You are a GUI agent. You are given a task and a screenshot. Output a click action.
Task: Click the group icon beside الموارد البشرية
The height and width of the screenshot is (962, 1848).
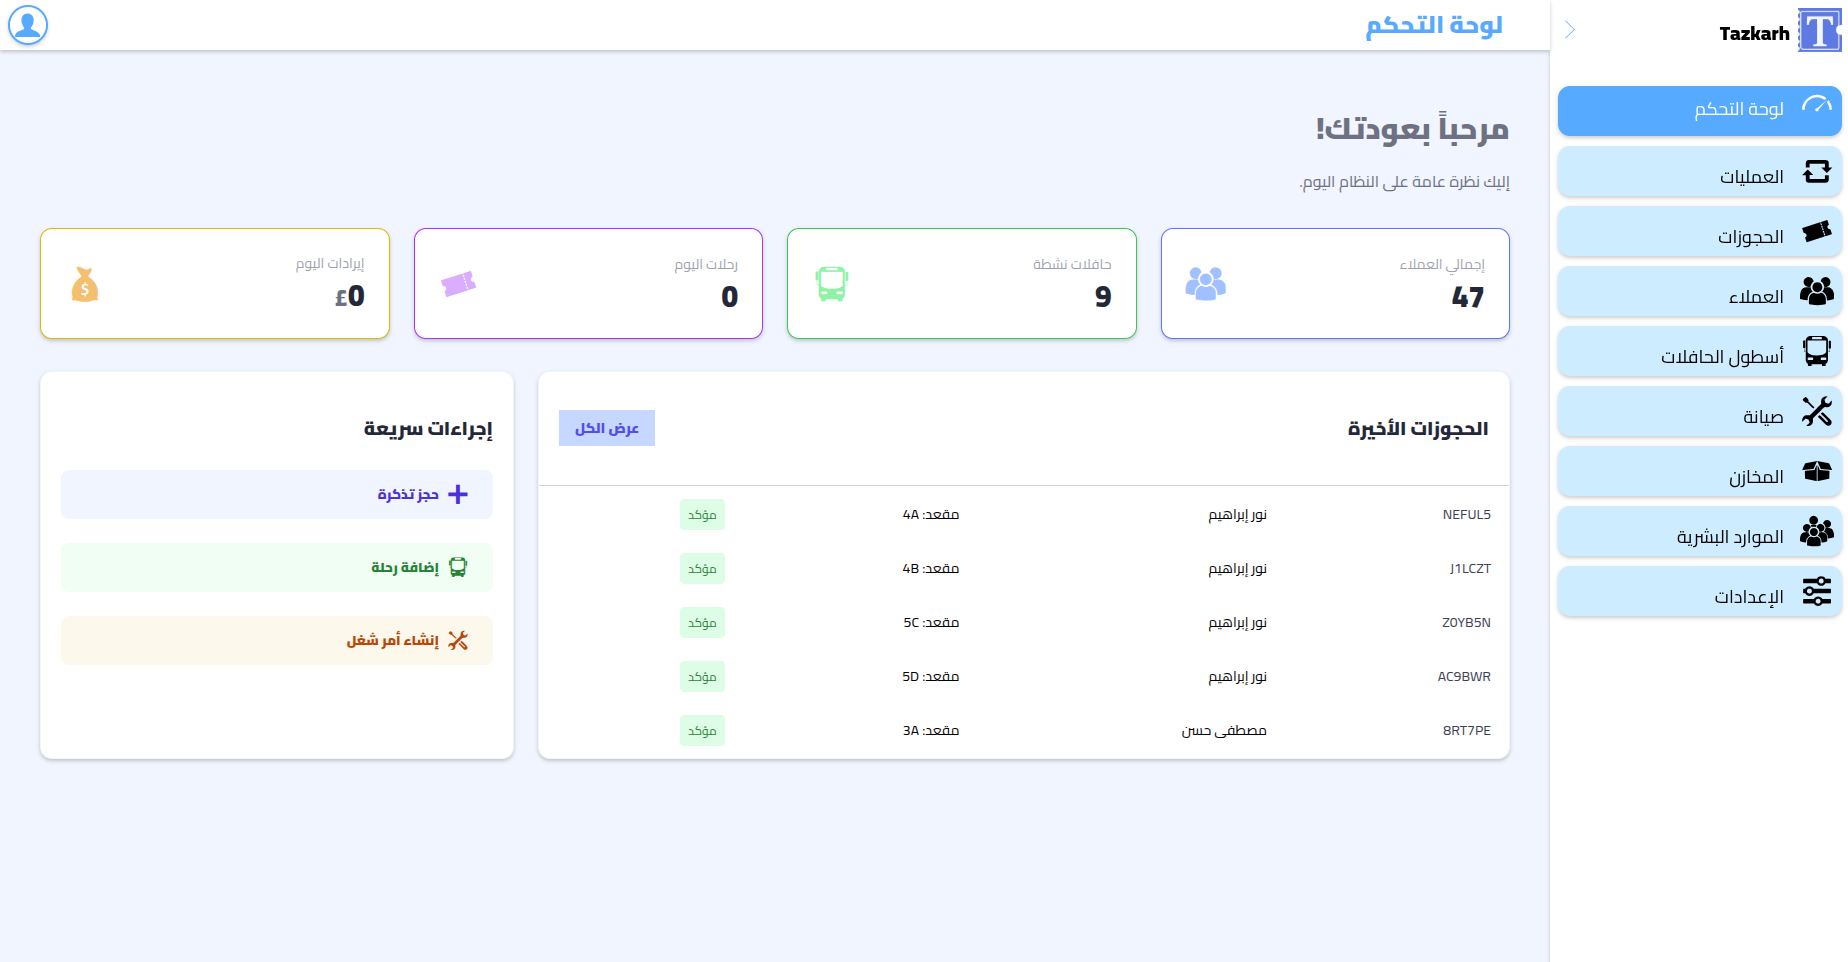point(1816,532)
